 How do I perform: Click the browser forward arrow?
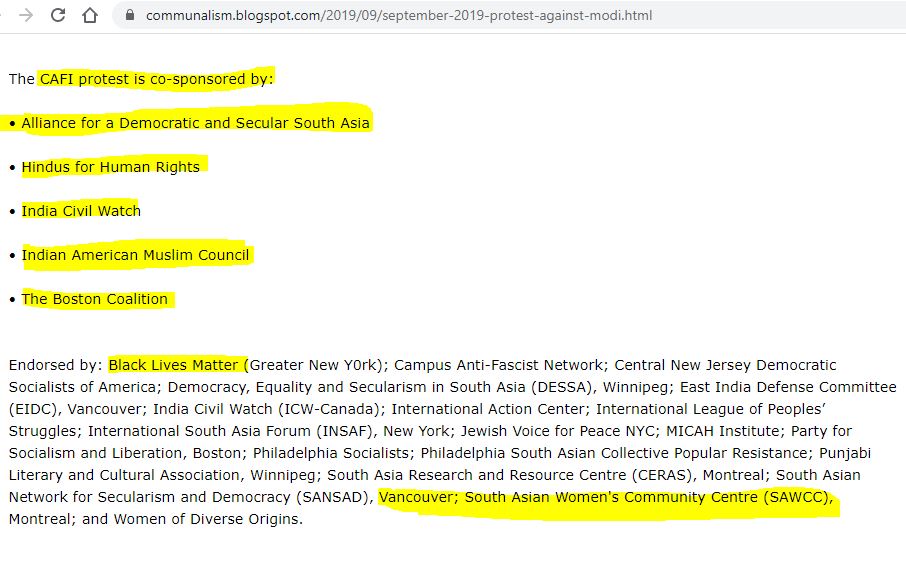(x=26, y=15)
